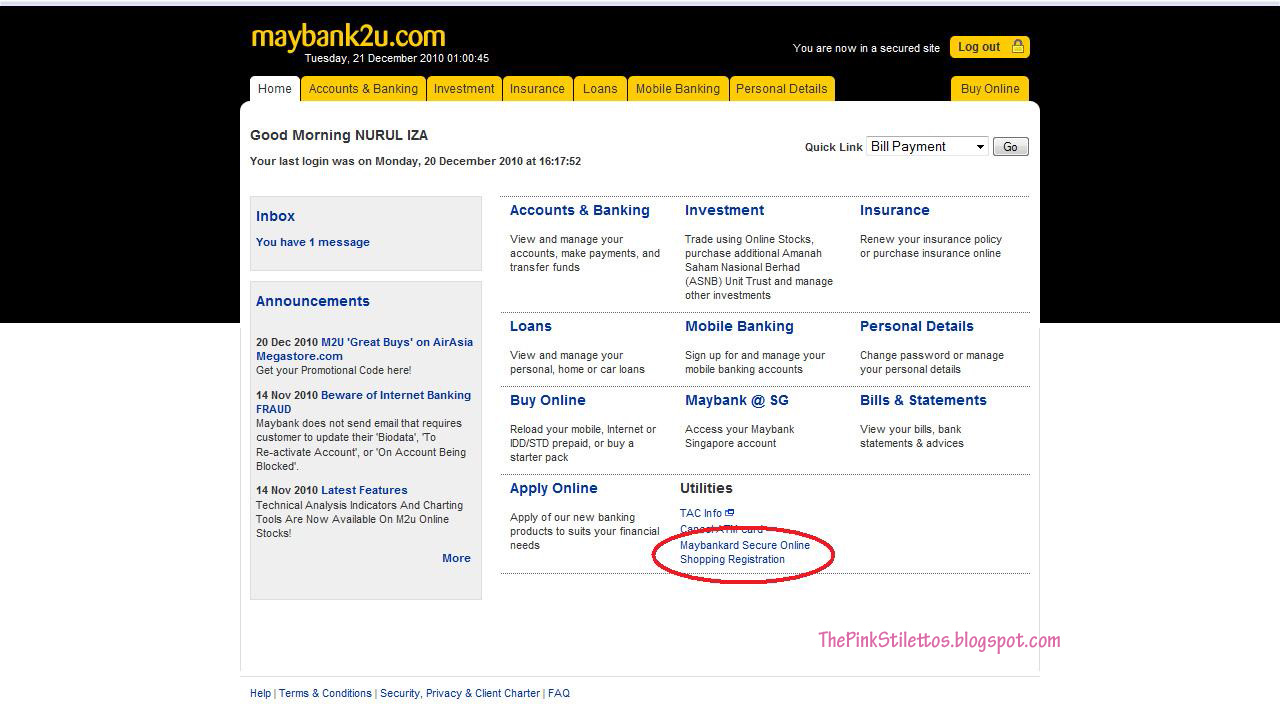Click the Go button

click(x=1010, y=147)
